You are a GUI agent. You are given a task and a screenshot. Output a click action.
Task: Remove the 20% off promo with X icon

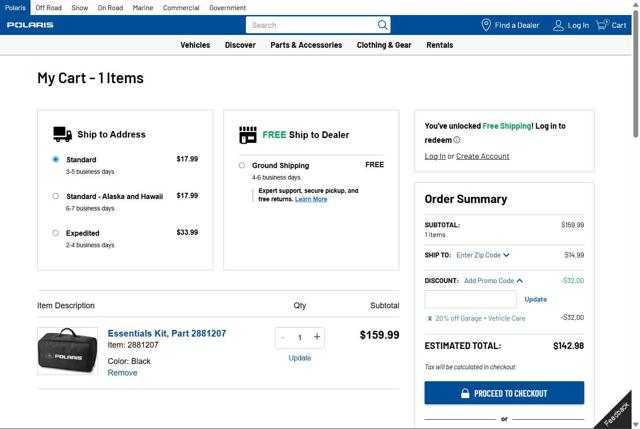tap(429, 318)
